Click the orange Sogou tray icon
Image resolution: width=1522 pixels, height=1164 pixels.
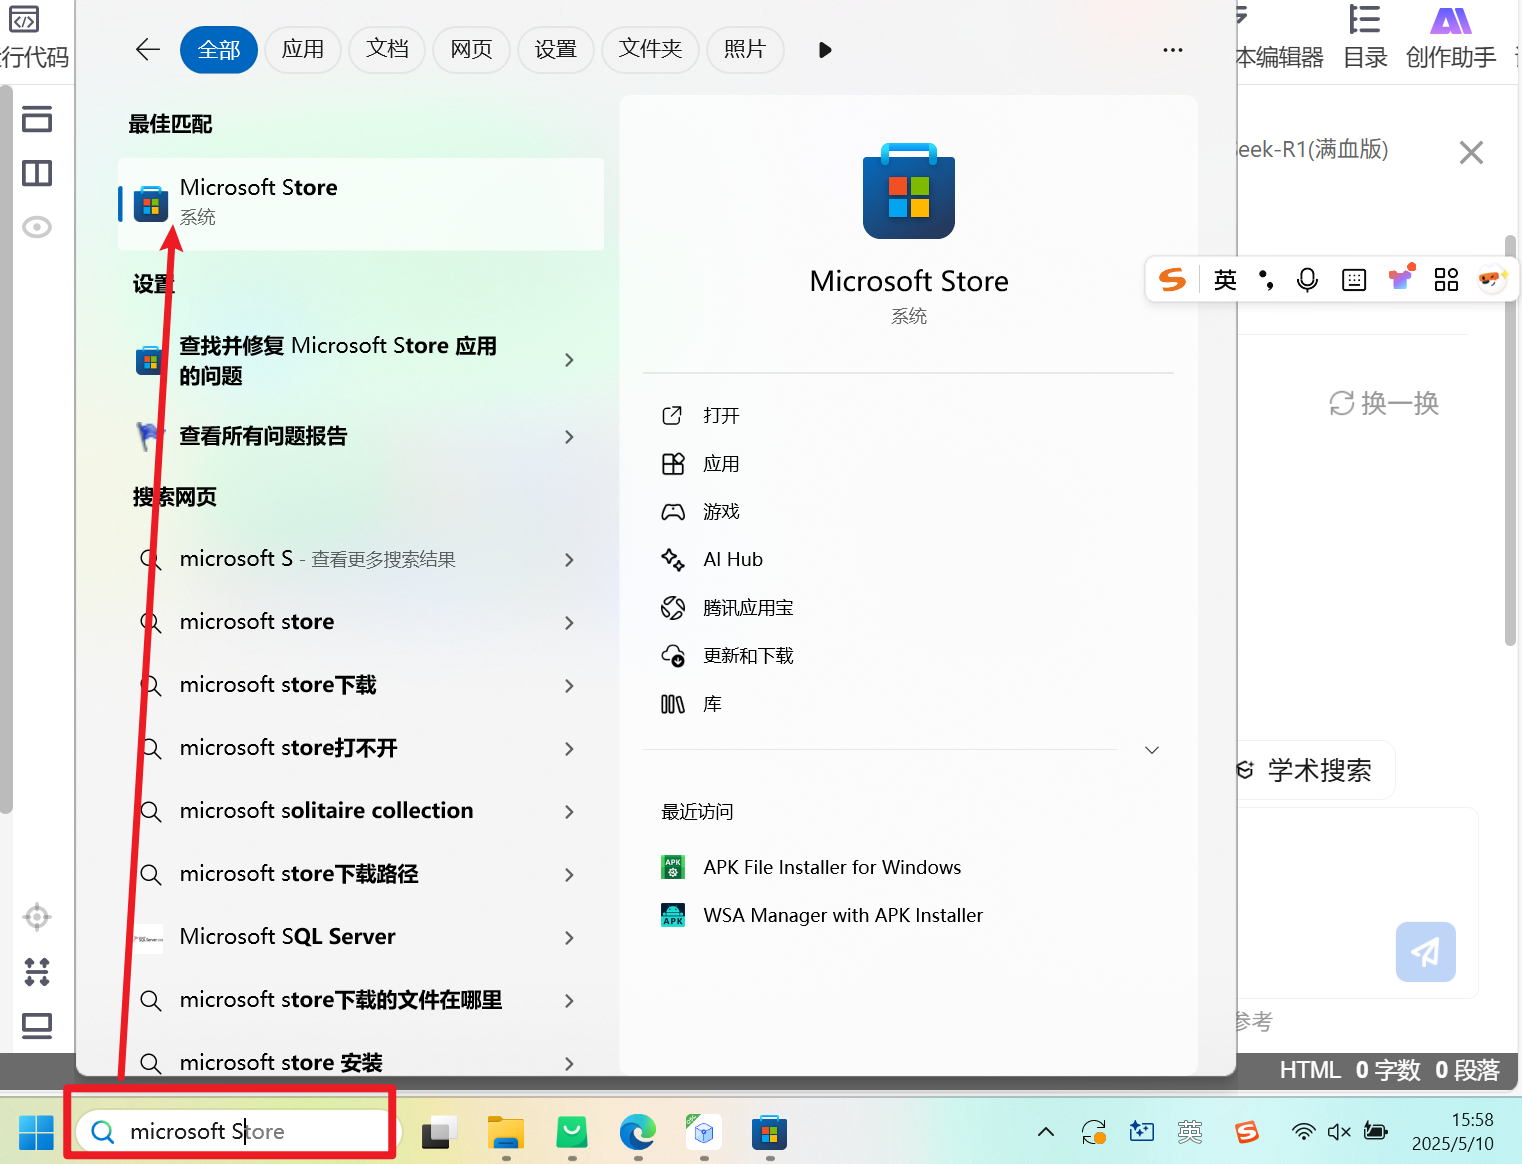[x=1247, y=1132]
